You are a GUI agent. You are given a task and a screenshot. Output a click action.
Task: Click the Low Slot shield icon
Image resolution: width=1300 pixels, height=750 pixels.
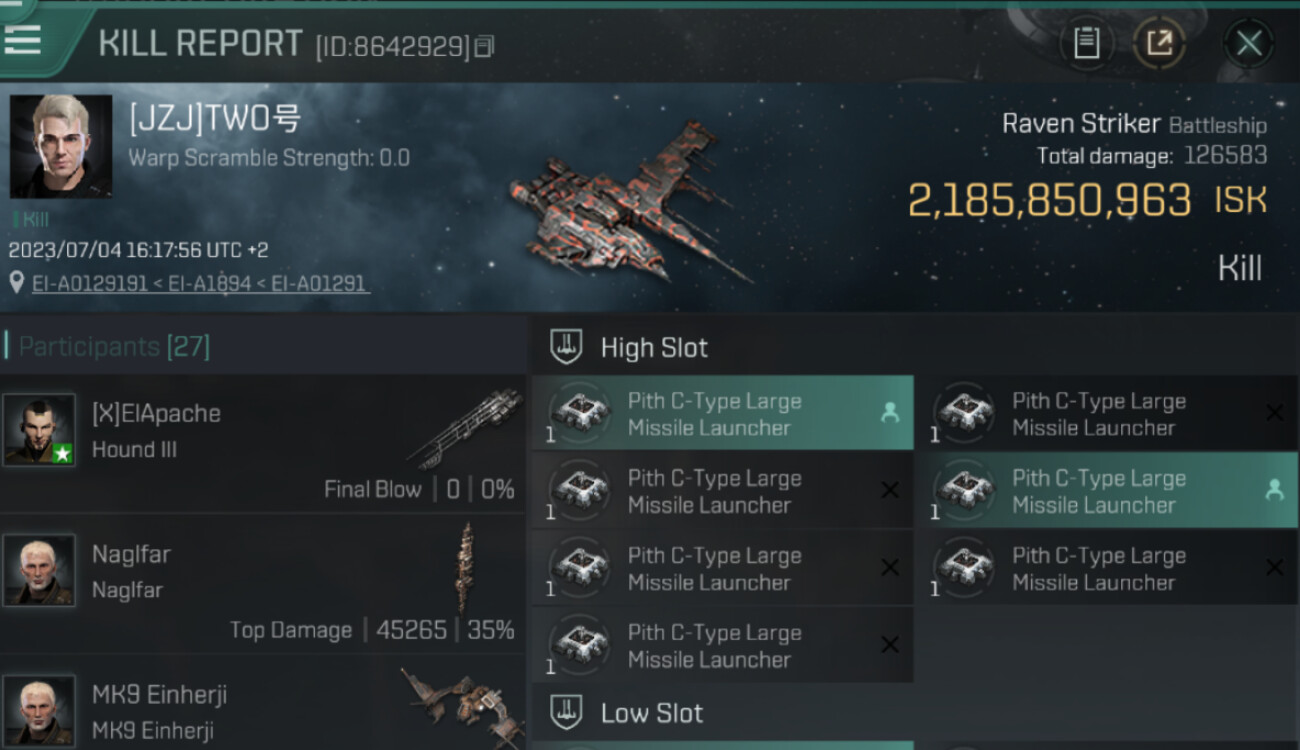coord(567,713)
